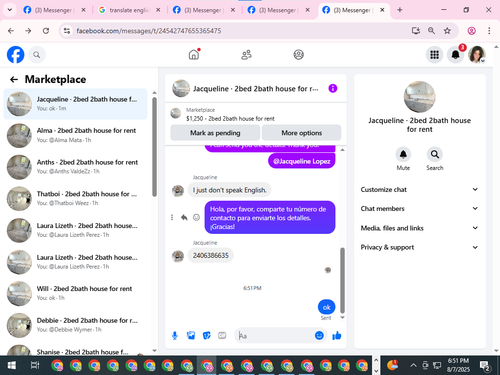Click the address bar URL

click(x=149, y=31)
